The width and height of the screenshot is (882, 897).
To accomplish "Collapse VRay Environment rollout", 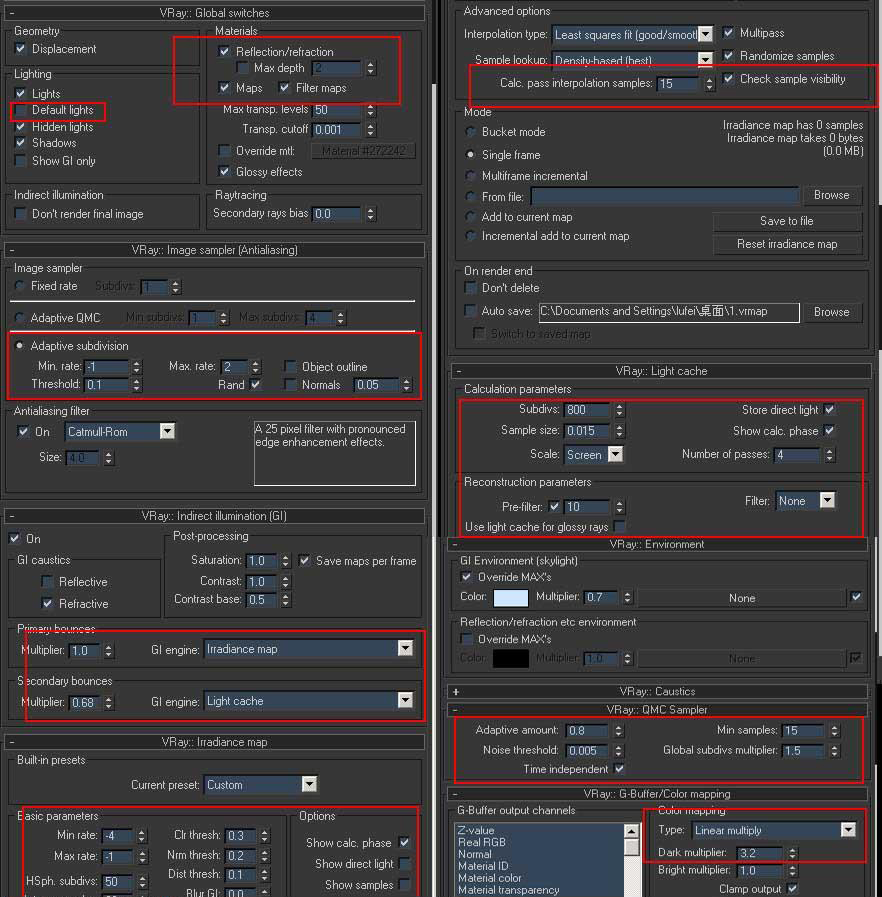I will (657, 544).
